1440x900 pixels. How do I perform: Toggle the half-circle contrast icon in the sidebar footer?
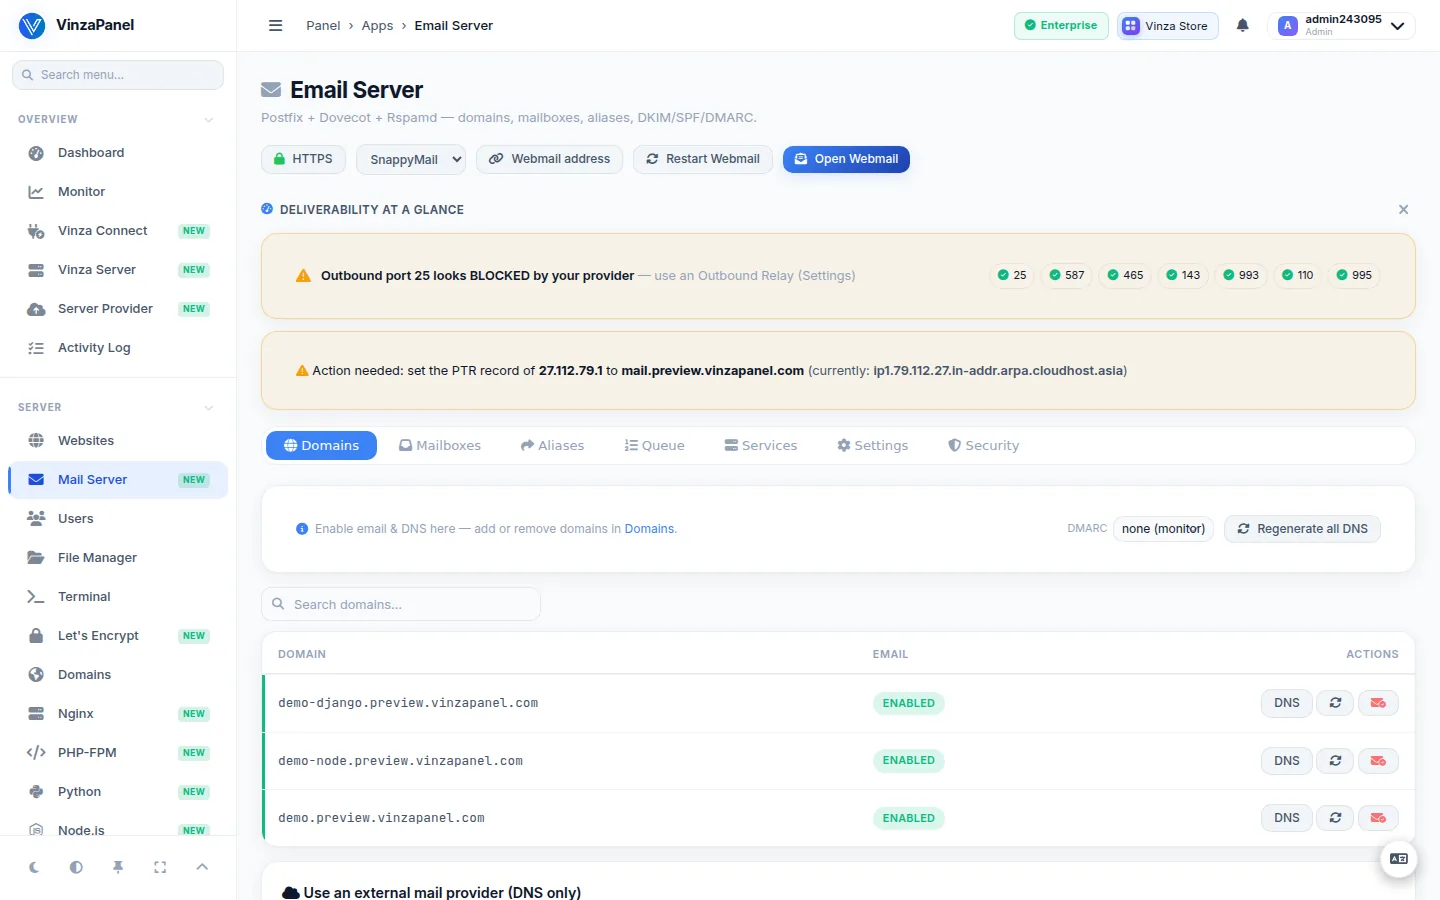click(x=76, y=867)
